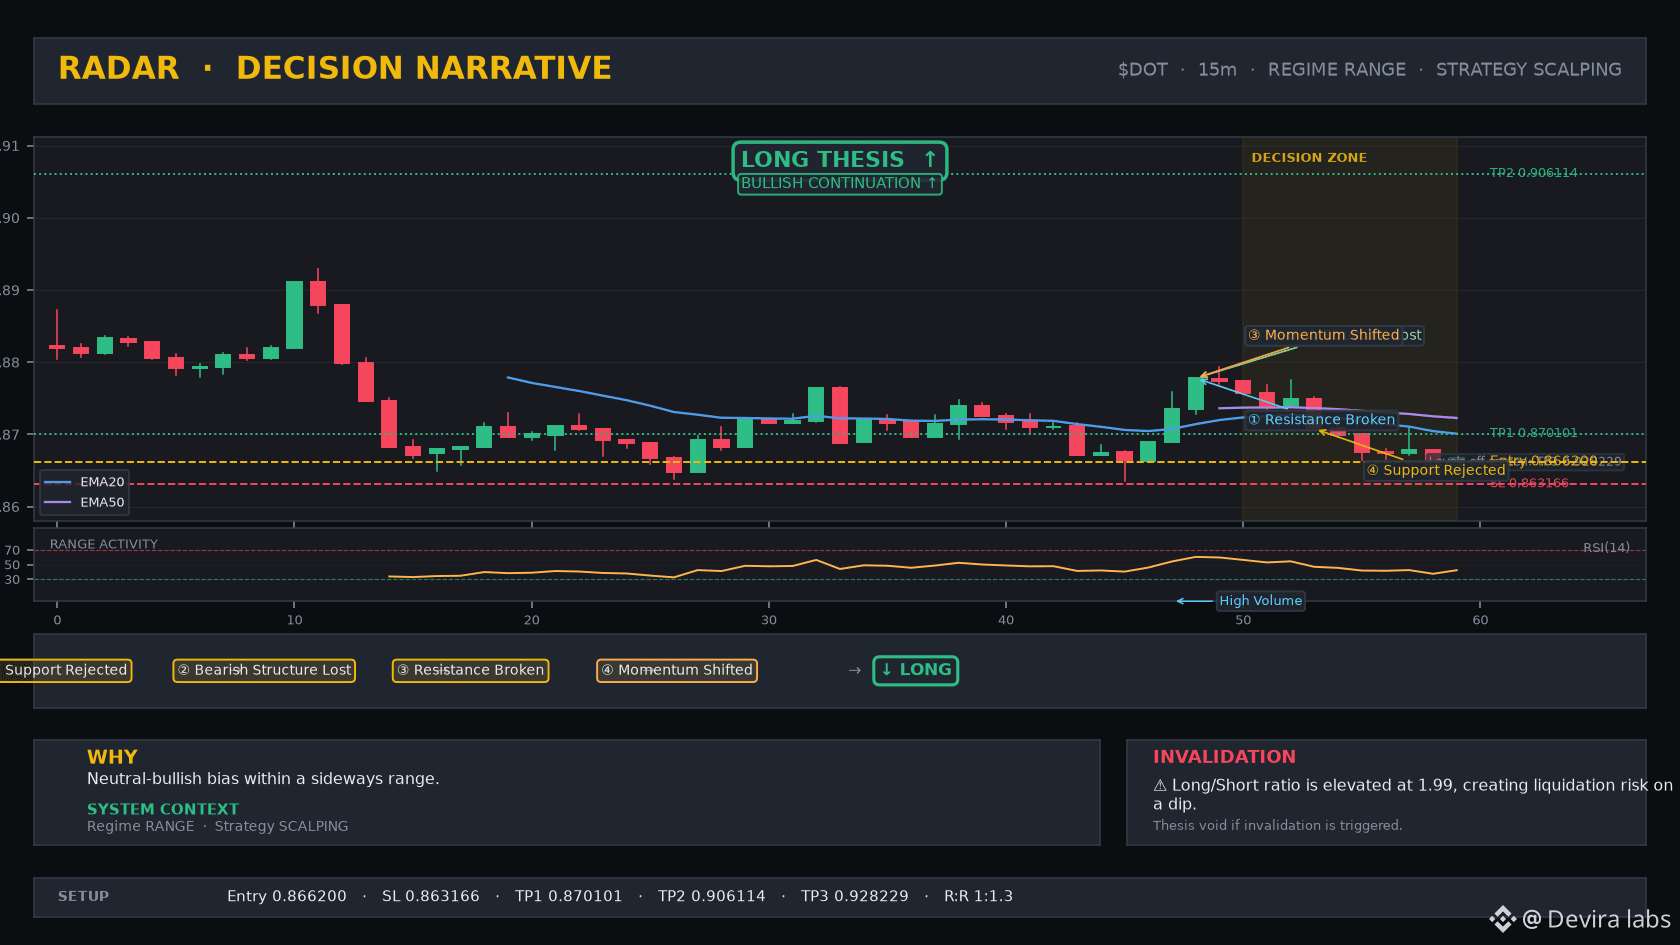Select the green LONG decision badge
Viewport: 1680px width, 945px height.
pos(915,670)
